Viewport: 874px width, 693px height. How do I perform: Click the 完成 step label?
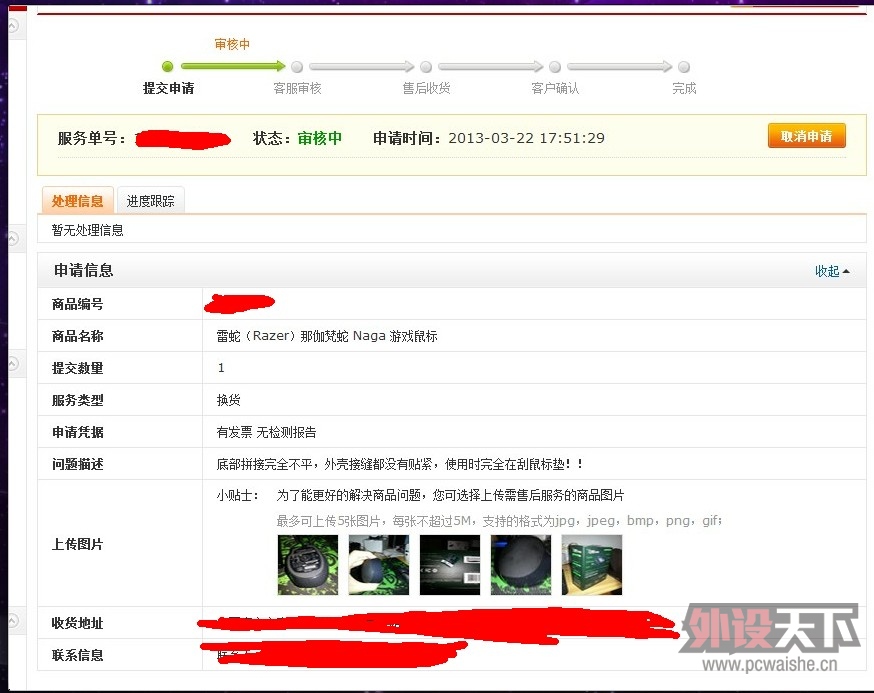684,88
